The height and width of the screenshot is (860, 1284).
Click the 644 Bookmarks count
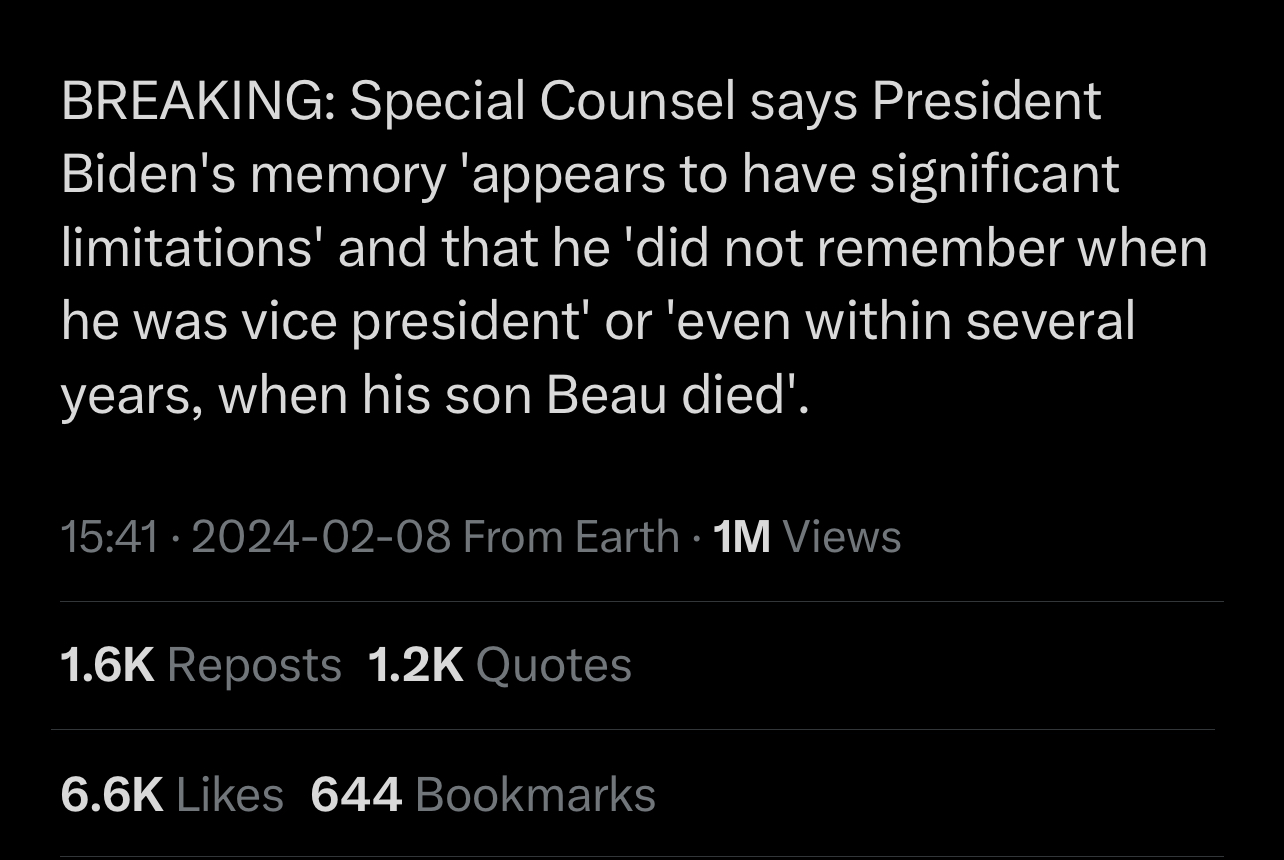point(483,795)
